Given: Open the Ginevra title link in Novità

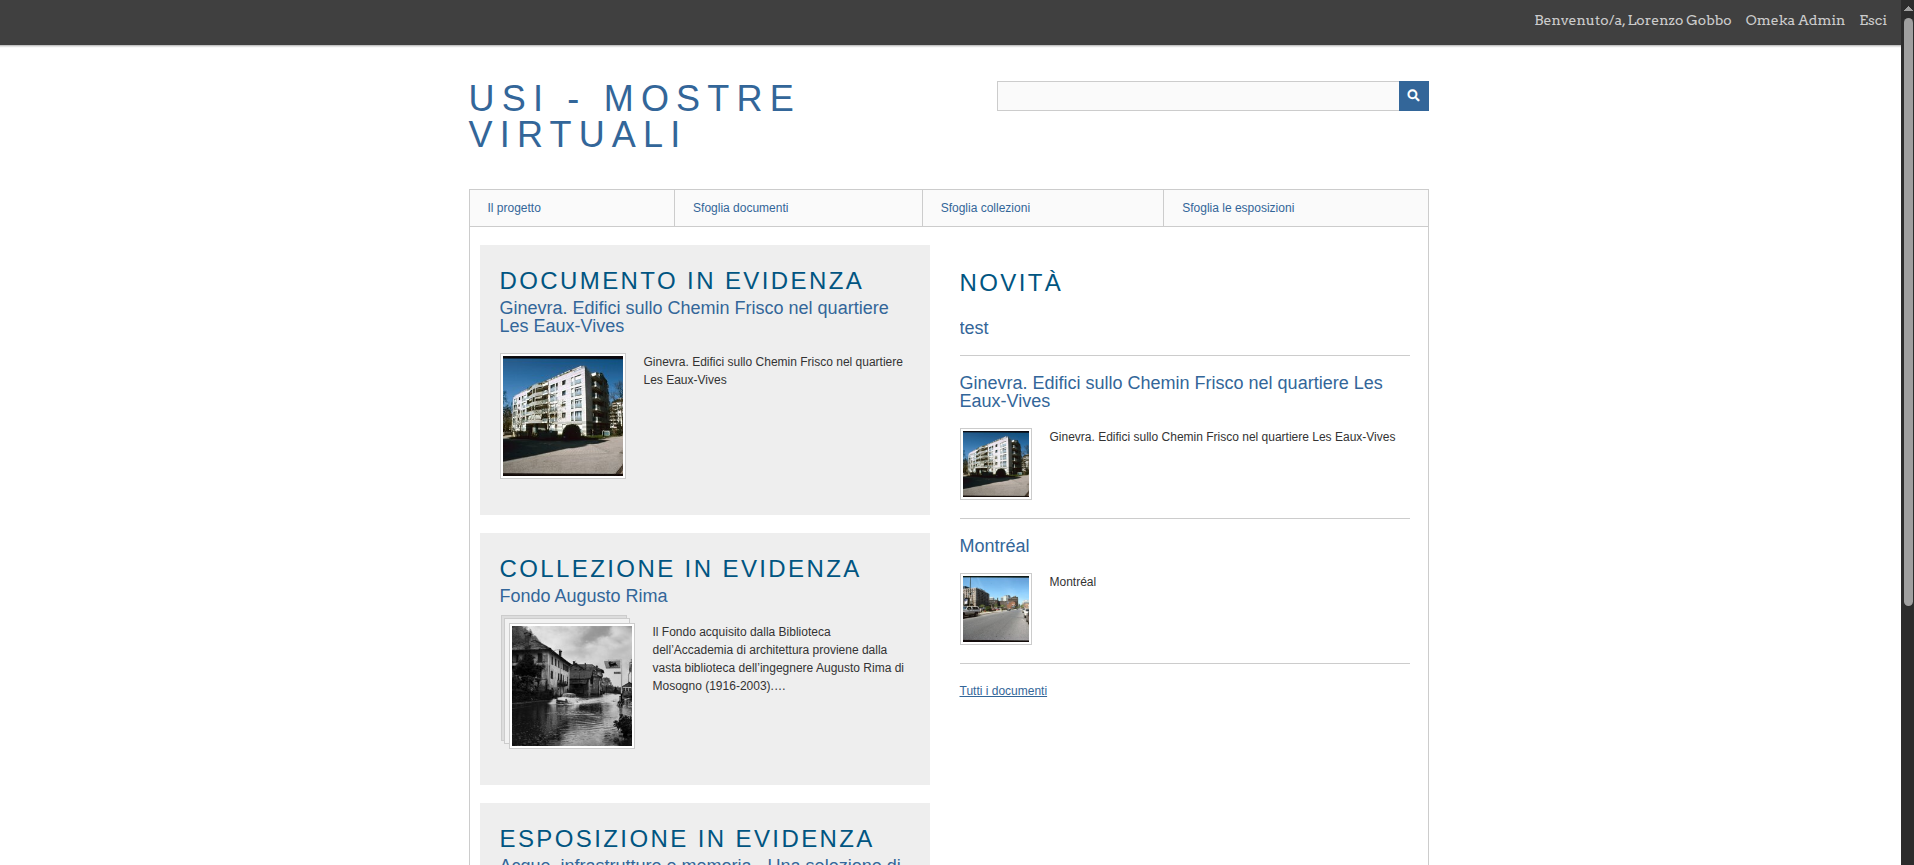Looking at the screenshot, I should pos(1170,392).
